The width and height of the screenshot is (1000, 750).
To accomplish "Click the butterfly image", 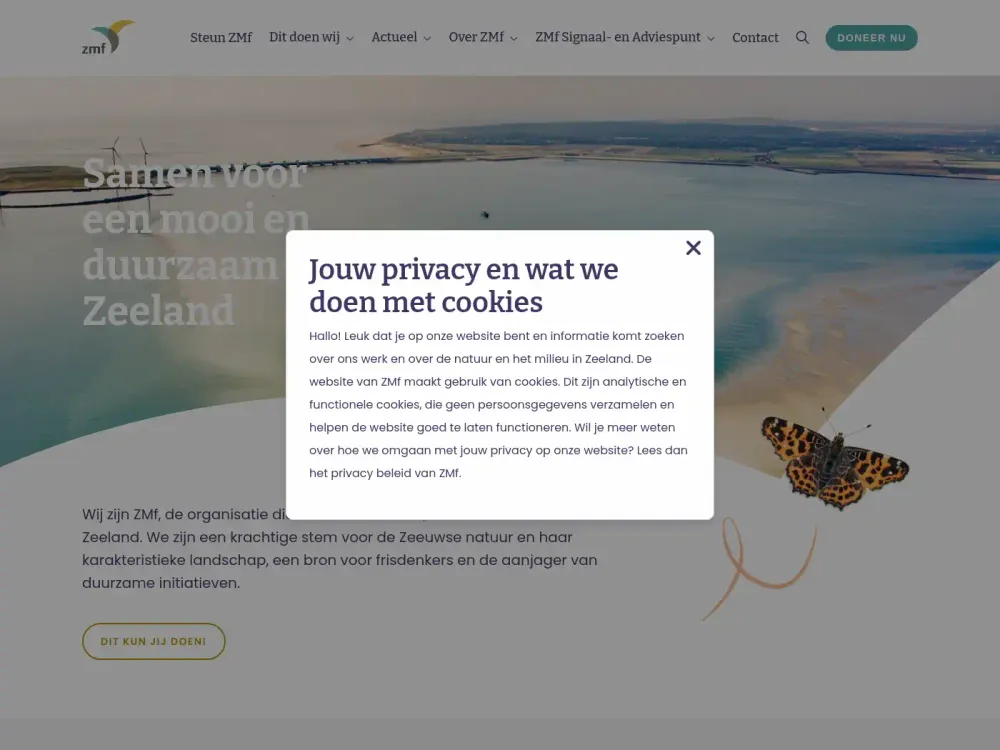I will click(x=834, y=460).
